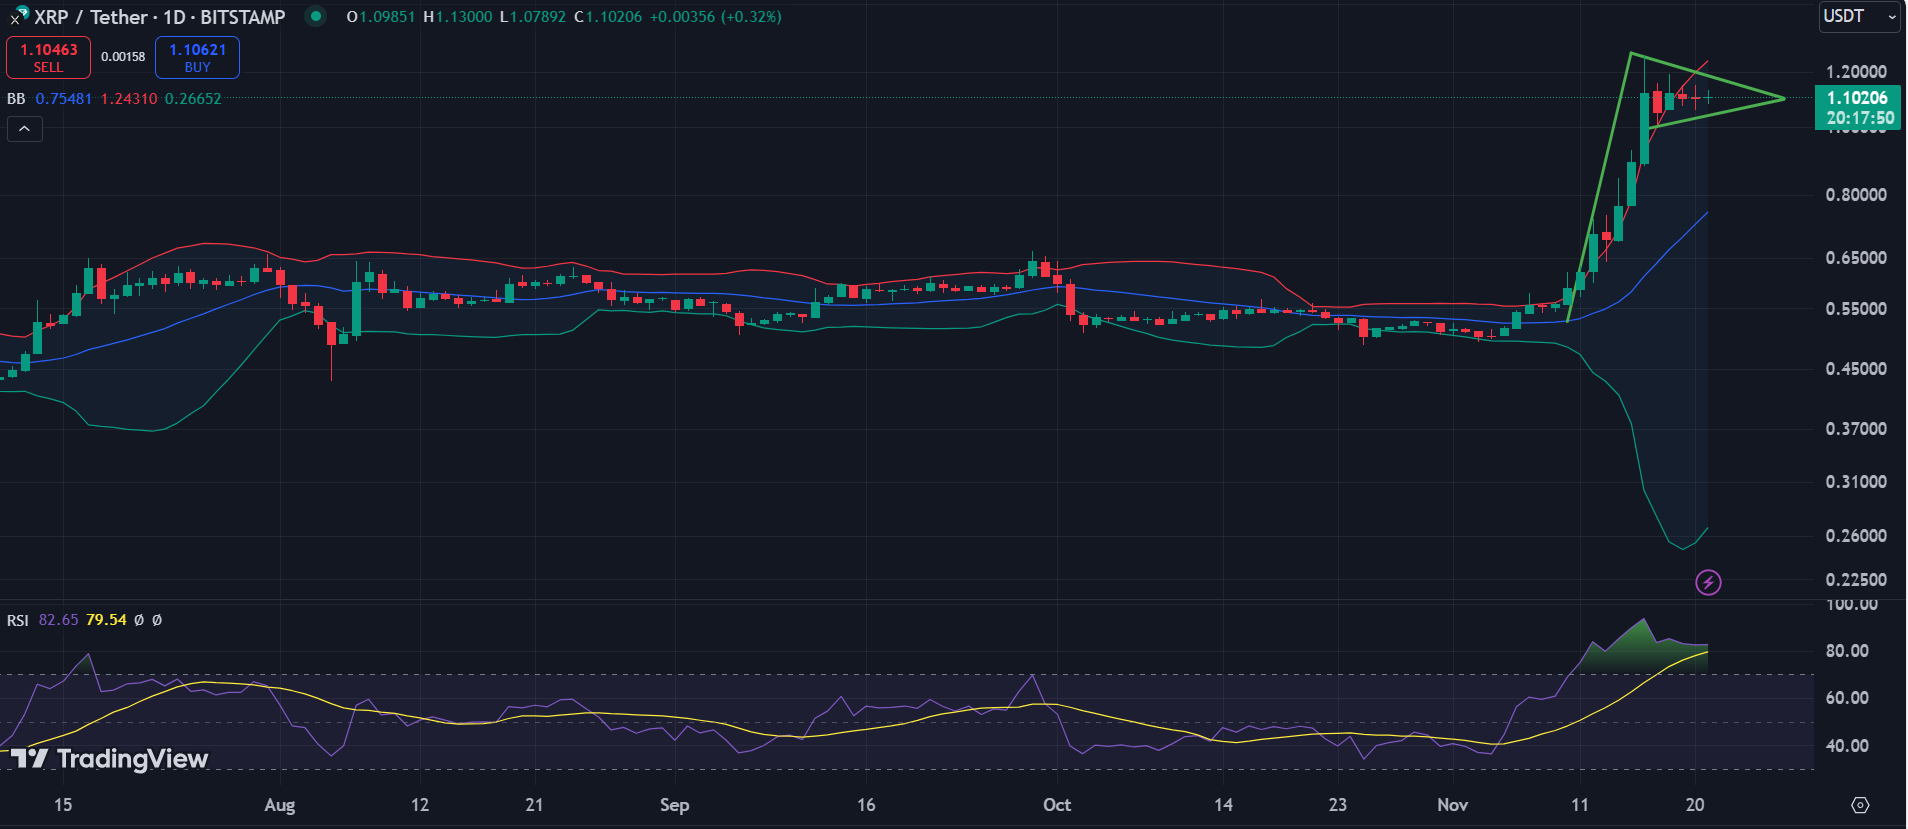Click the 0.55000 price axis label

1856,309
